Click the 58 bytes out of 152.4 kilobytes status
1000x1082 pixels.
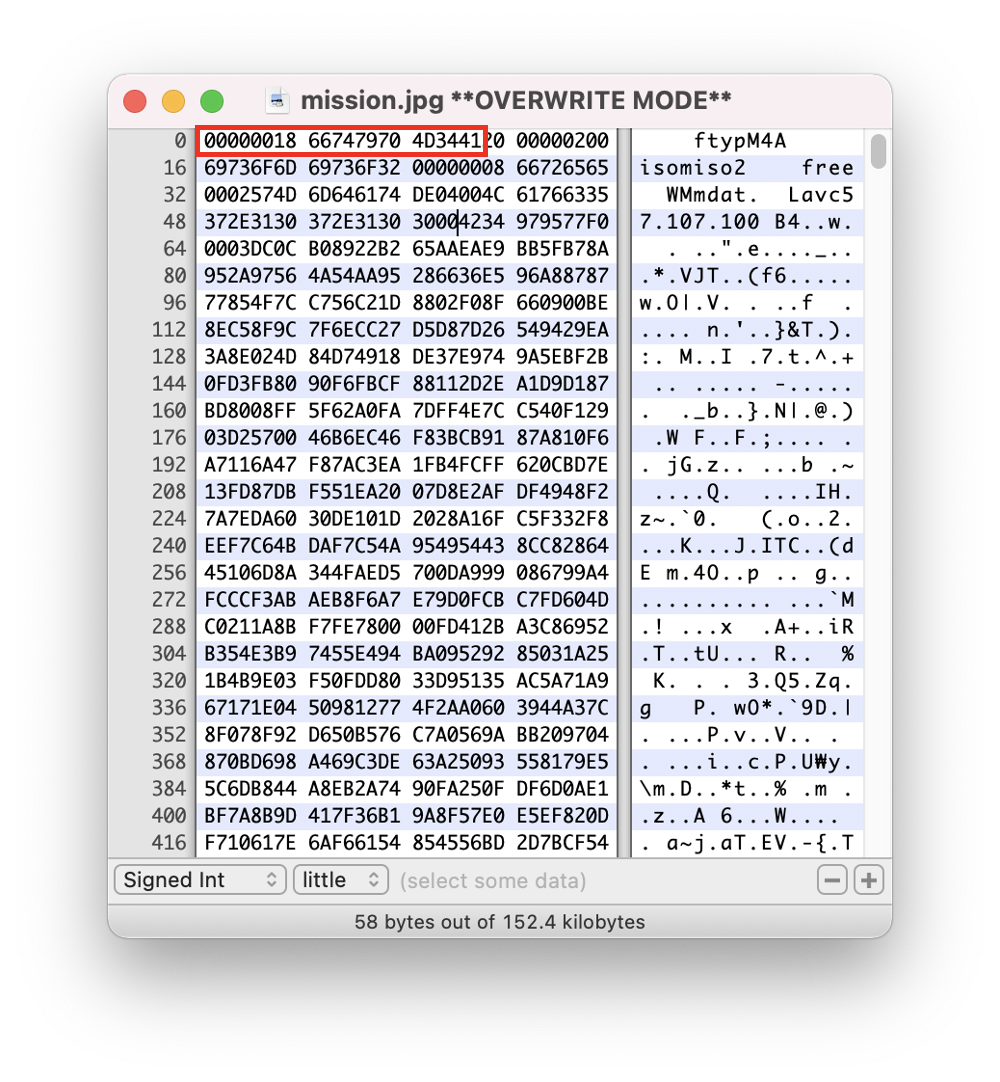point(500,922)
